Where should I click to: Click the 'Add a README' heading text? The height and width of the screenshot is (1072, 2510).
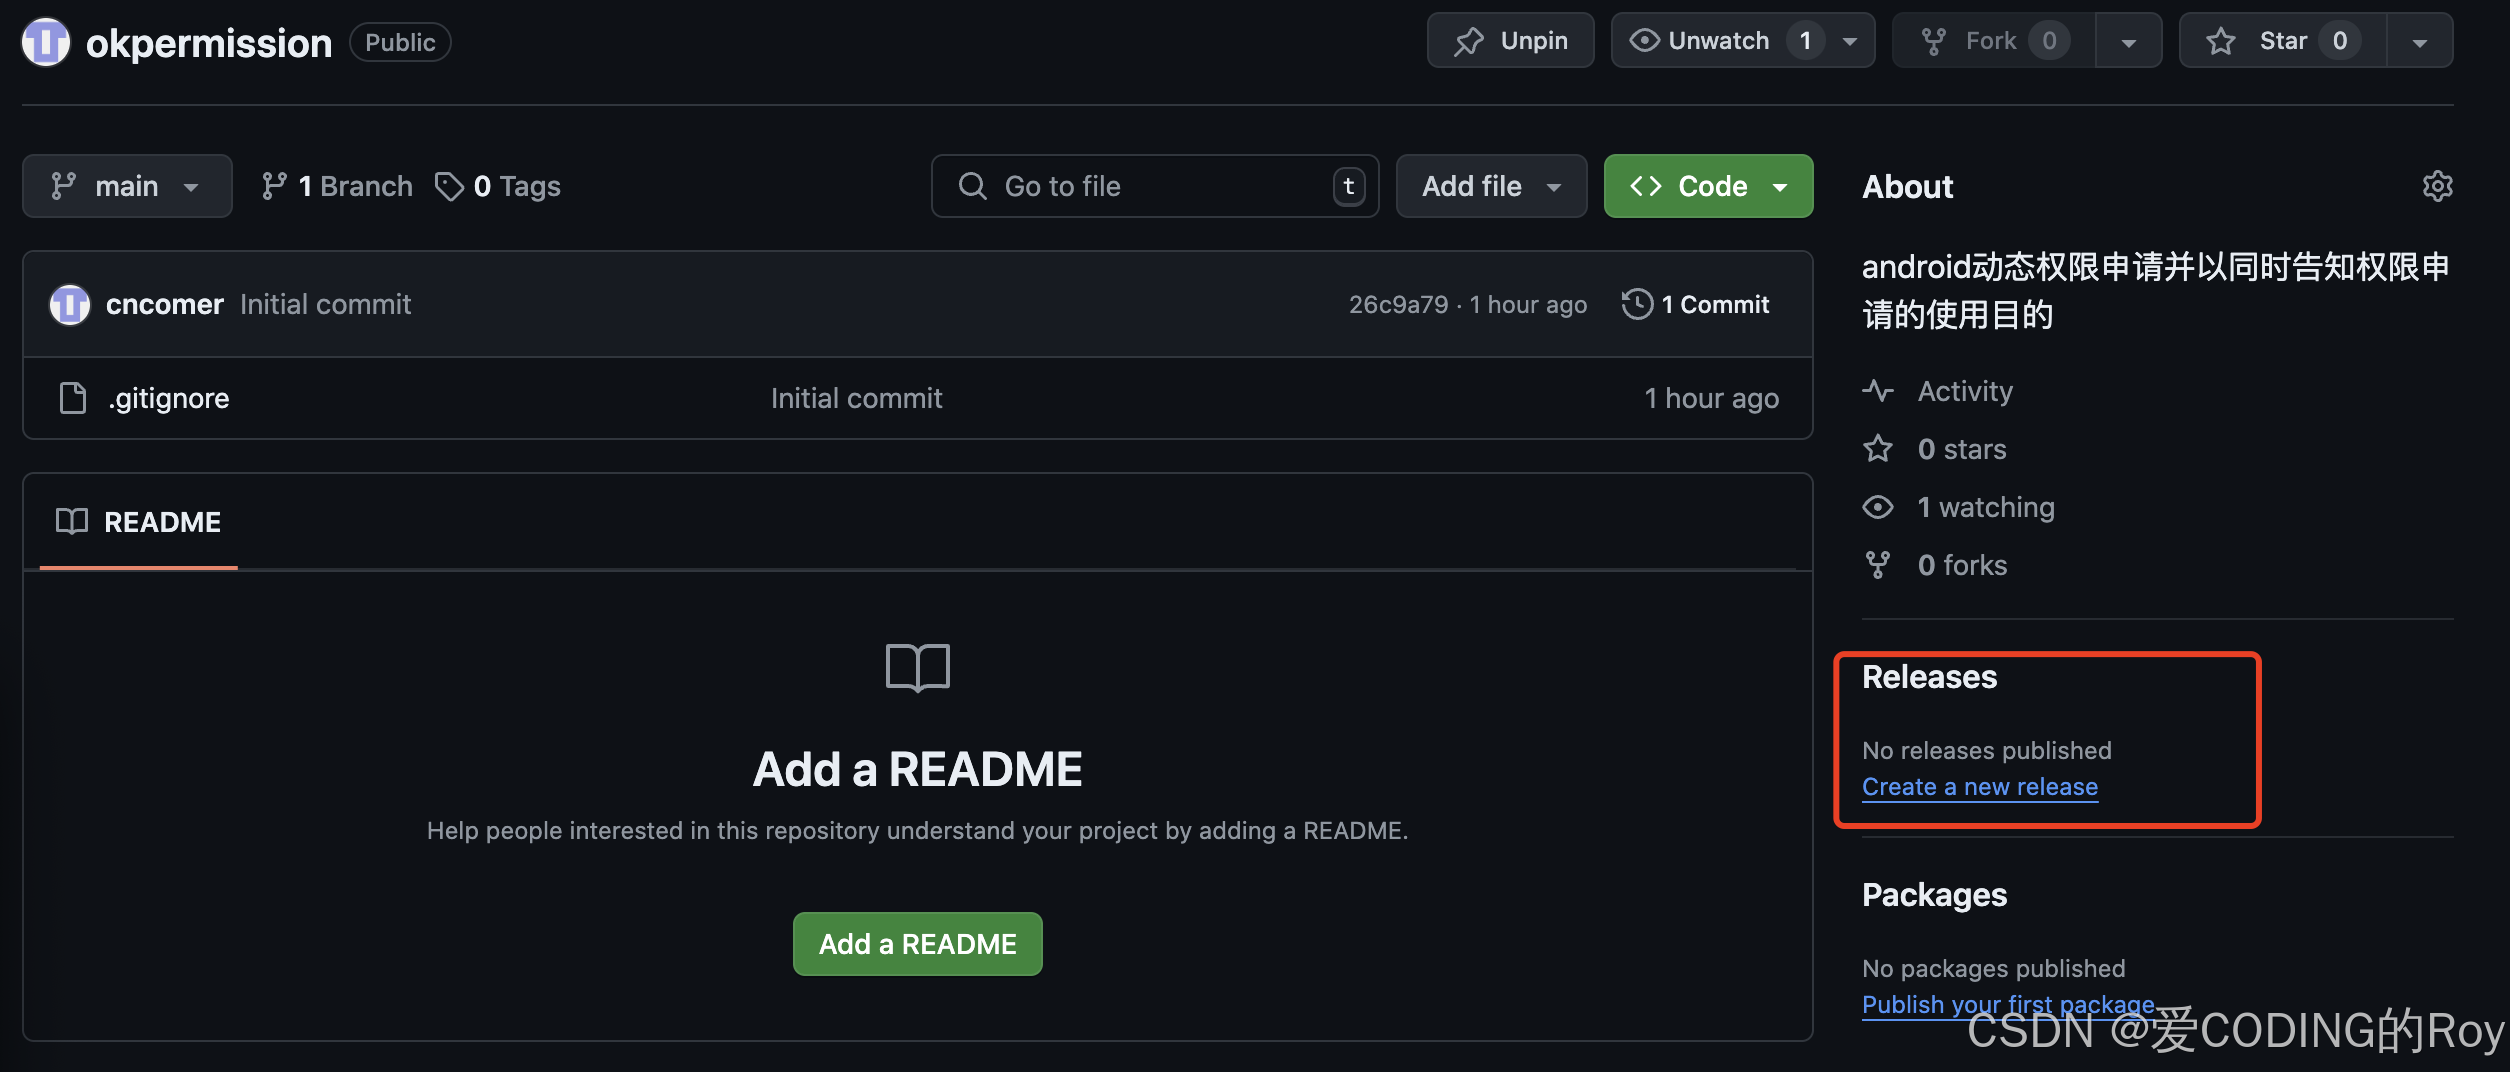tap(918, 769)
